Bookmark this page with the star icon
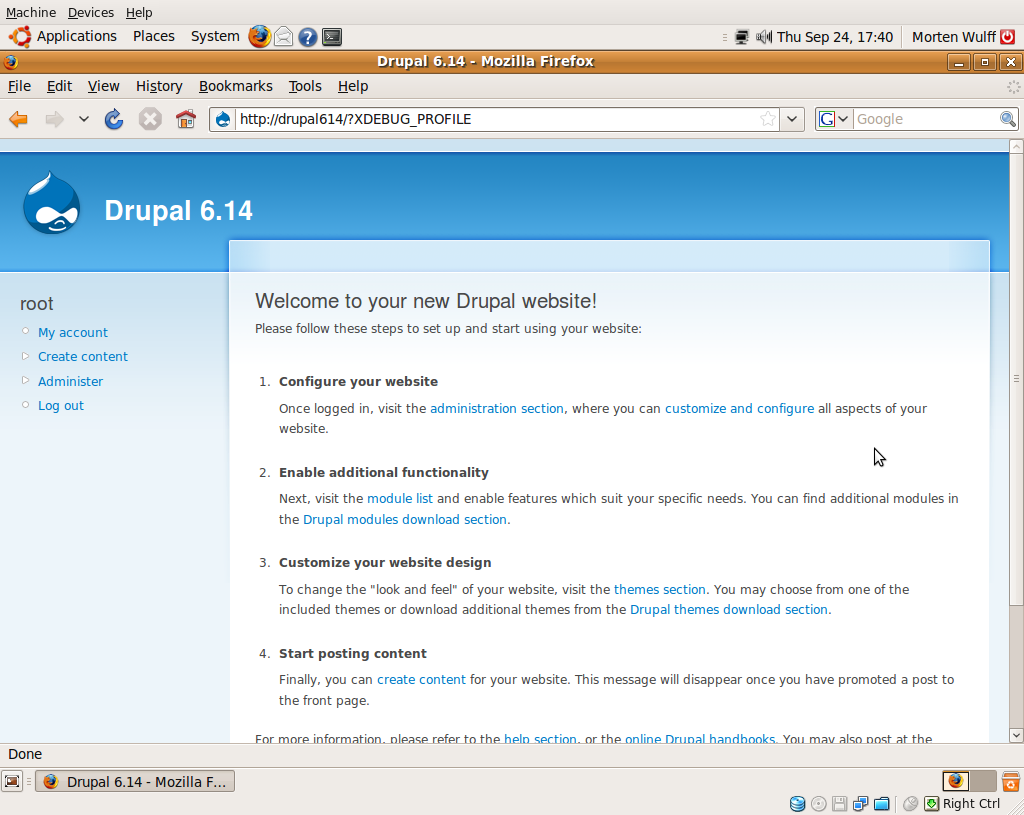 point(768,119)
